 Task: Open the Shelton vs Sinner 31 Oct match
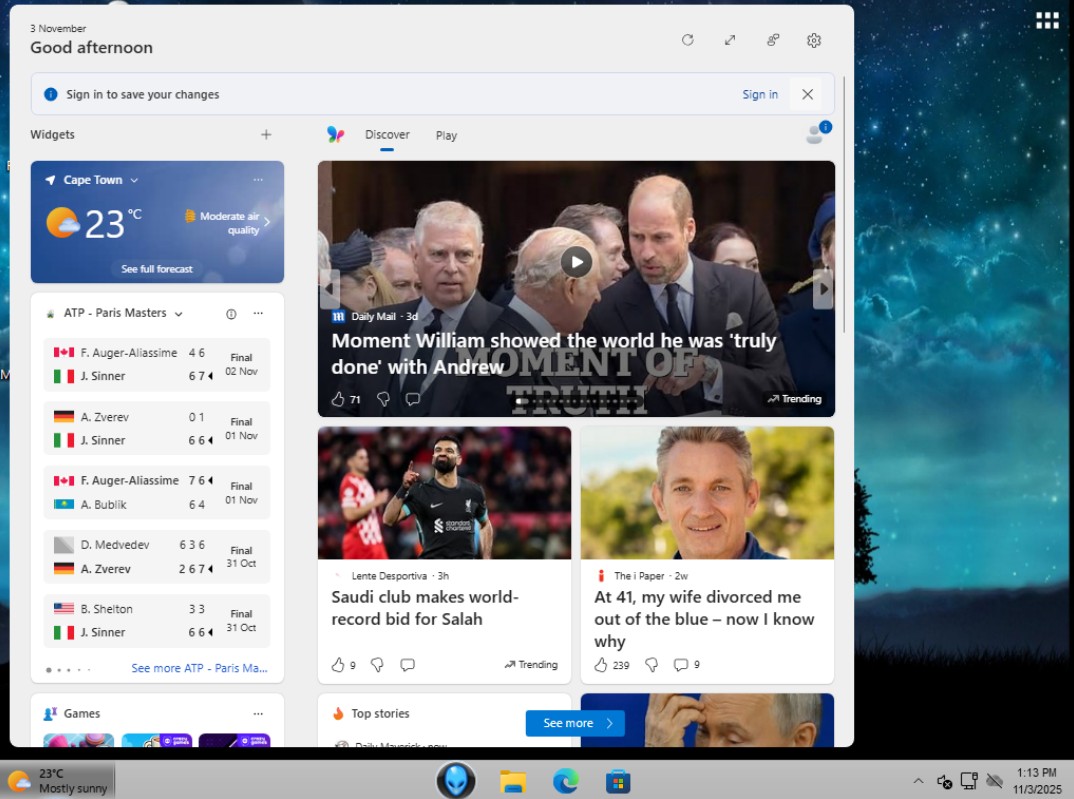click(157, 620)
